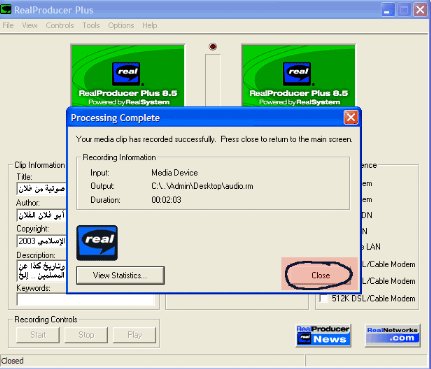Screen dimensions: 431x369
Task: Click the Real logo in dialog
Action: click(97, 243)
